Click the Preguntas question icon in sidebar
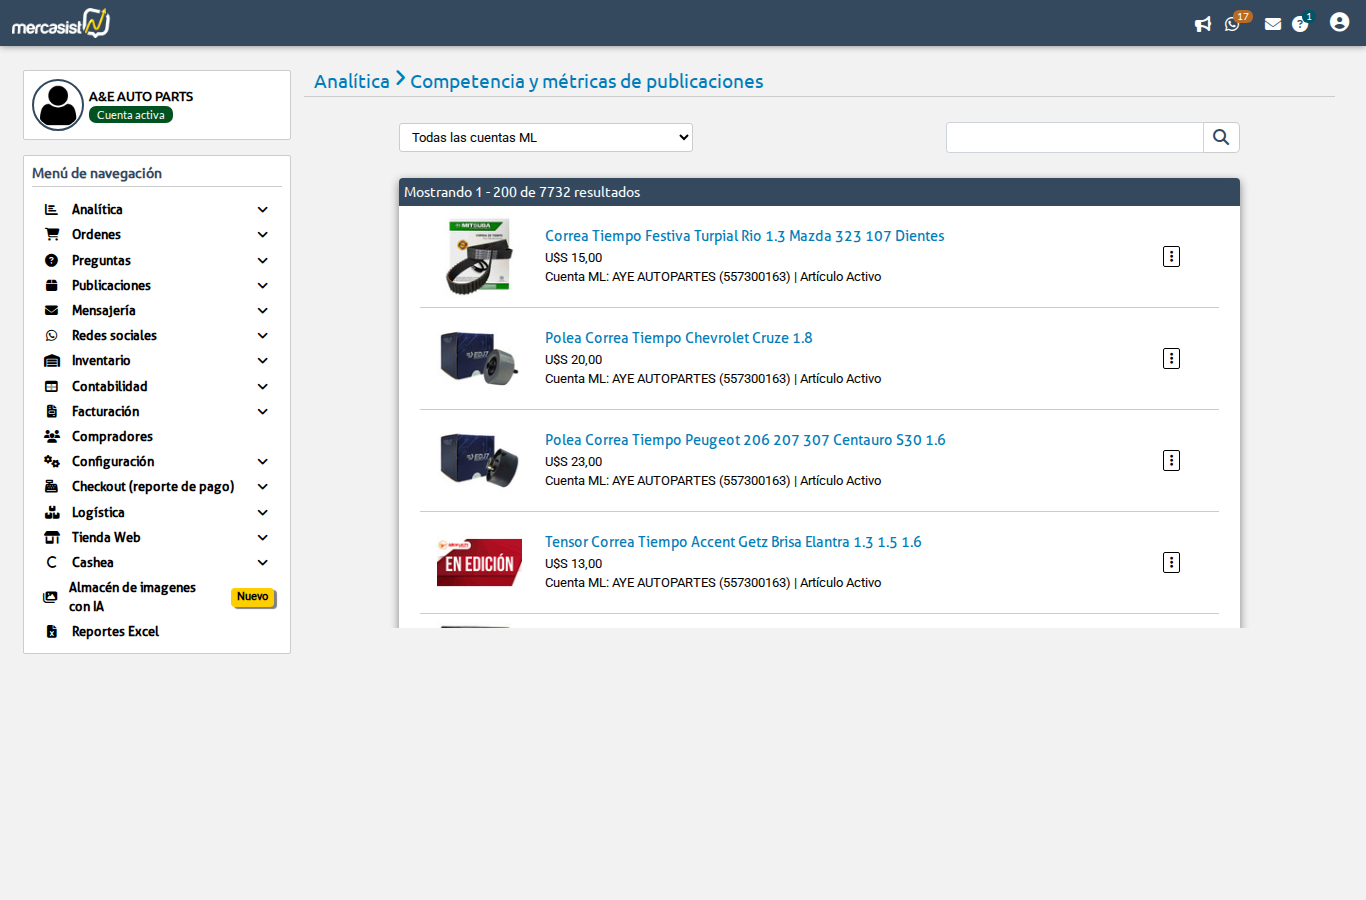 [51, 260]
